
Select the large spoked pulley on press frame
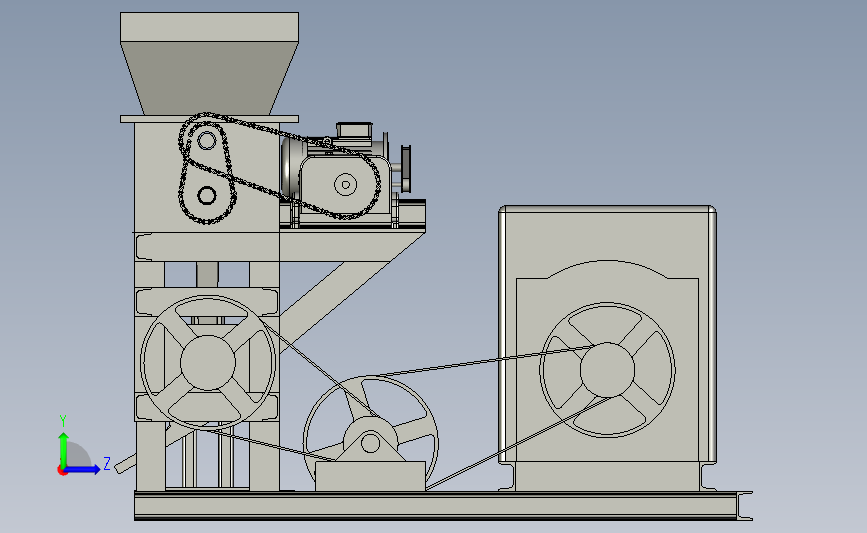[208, 362]
